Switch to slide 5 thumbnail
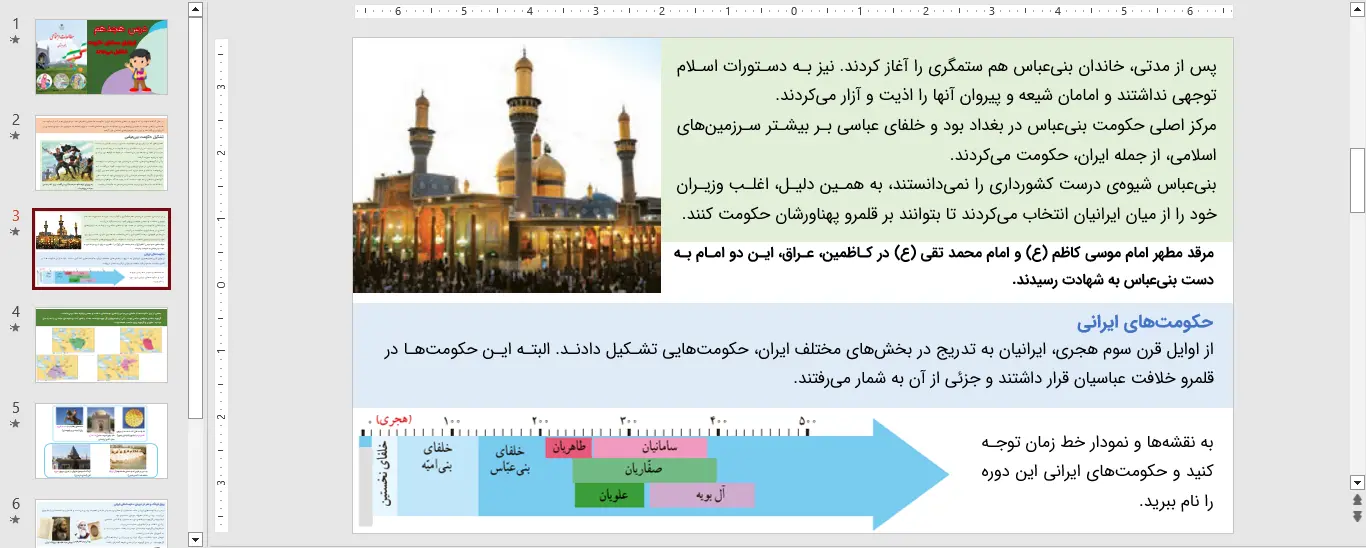The image size is (1366, 548). point(101,441)
